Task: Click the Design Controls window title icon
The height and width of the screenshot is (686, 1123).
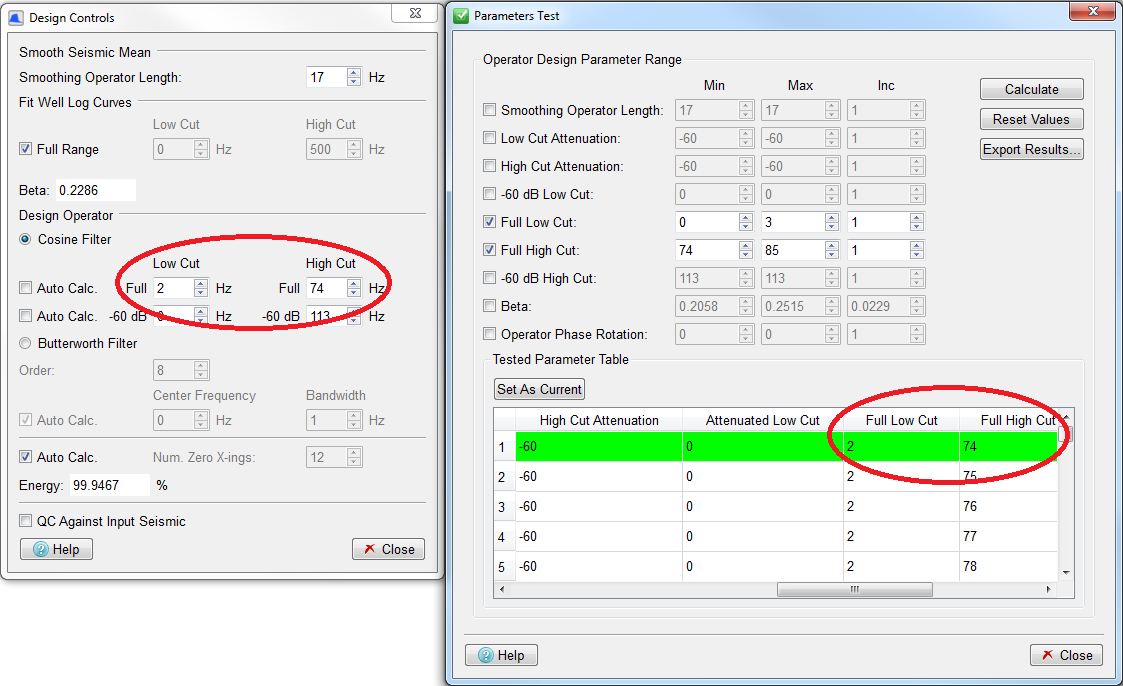Action: coord(15,17)
